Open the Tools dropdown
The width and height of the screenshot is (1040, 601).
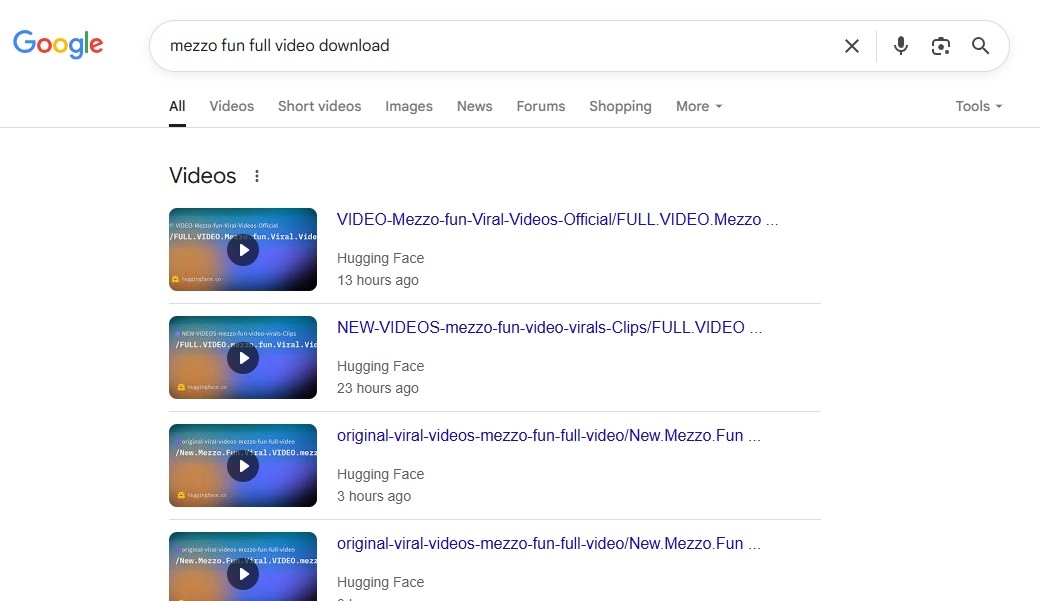click(x=977, y=106)
